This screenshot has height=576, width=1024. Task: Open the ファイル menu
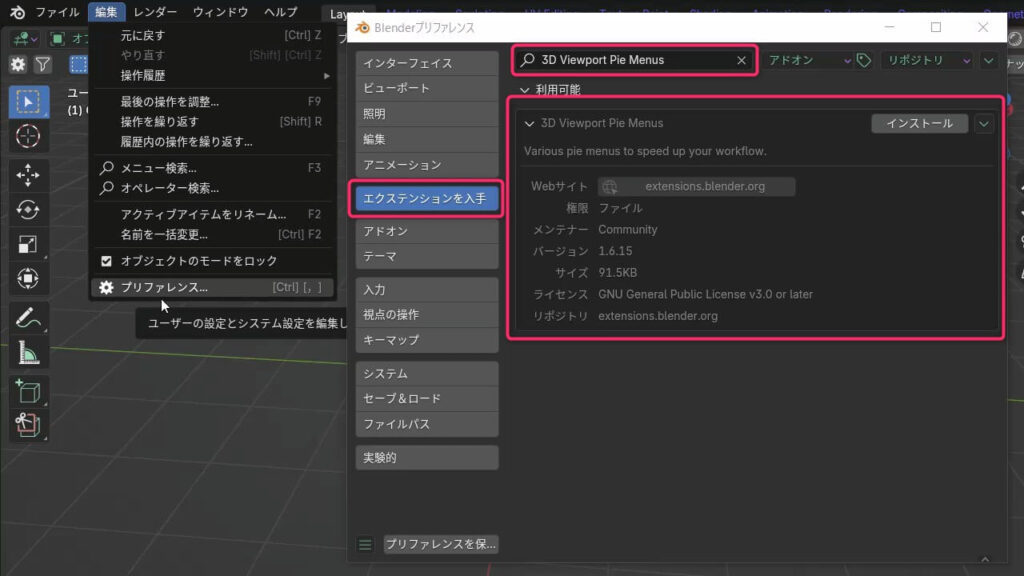tap(57, 12)
